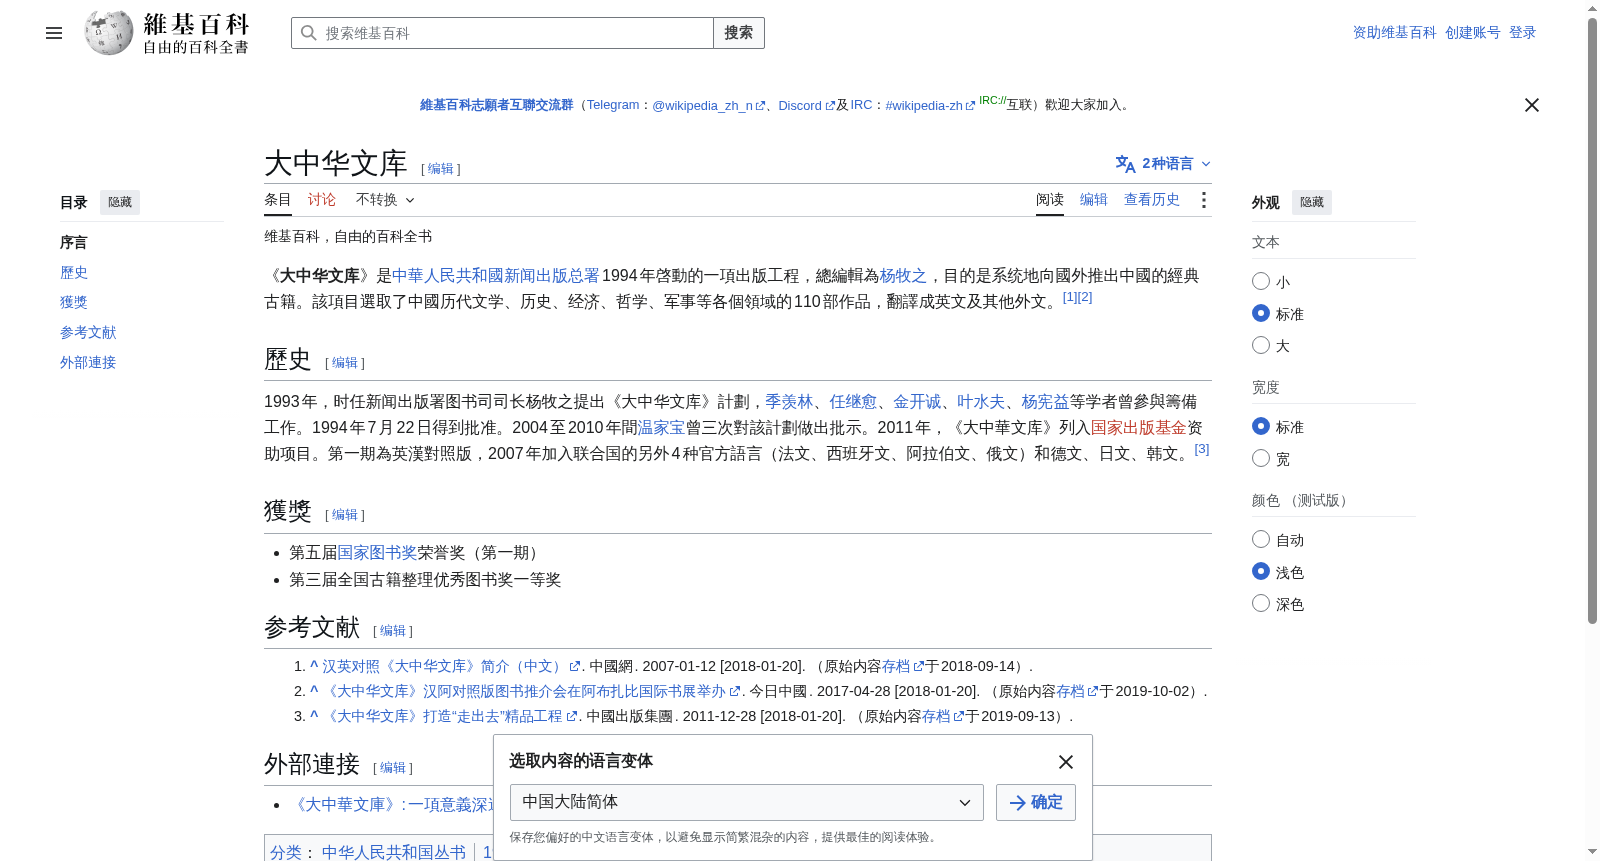Screen dimensions: 1600x861
Task: Confirm variant with 确定 button
Action: click(1036, 803)
